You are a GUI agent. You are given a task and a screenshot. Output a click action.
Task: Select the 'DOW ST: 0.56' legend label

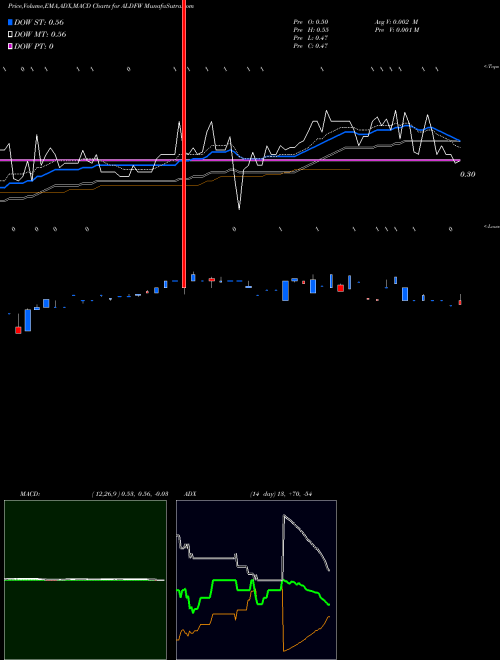click(x=39, y=22)
